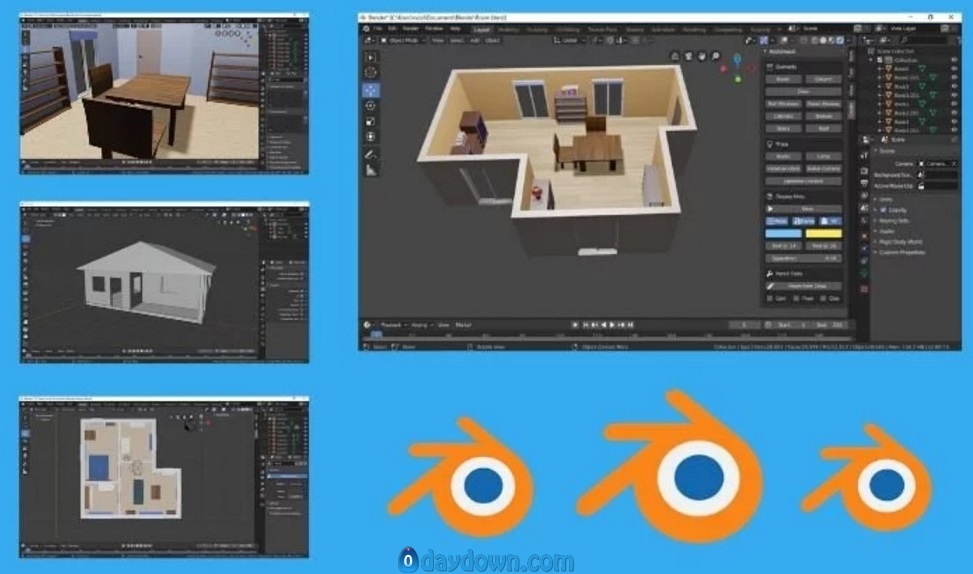The height and width of the screenshot is (574, 973).
Task: Click the timeline editor type icon
Action: [x=367, y=325]
